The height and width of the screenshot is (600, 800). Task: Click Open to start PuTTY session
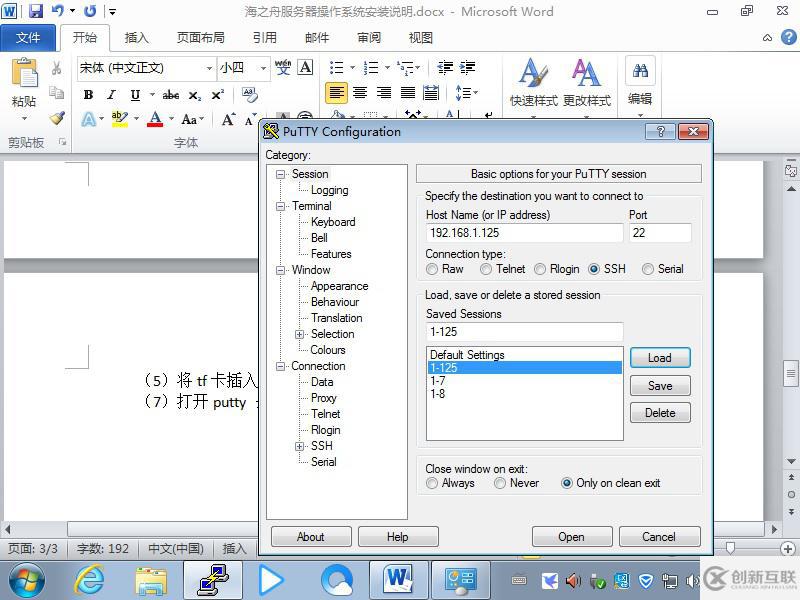tap(571, 537)
